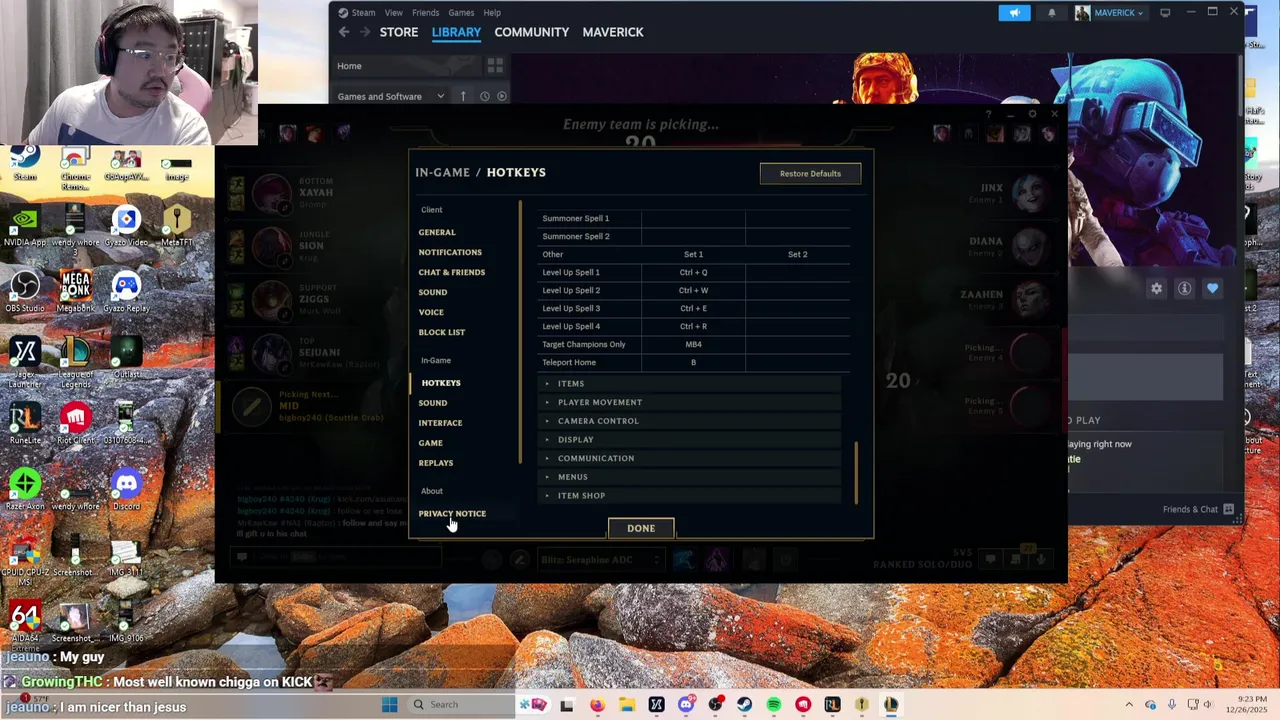The width and height of the screenshot is (1280, 720).
Task: Open AIDA64 Extreme desktop icon
Action: pyautogui.click(x=25, y=622)
